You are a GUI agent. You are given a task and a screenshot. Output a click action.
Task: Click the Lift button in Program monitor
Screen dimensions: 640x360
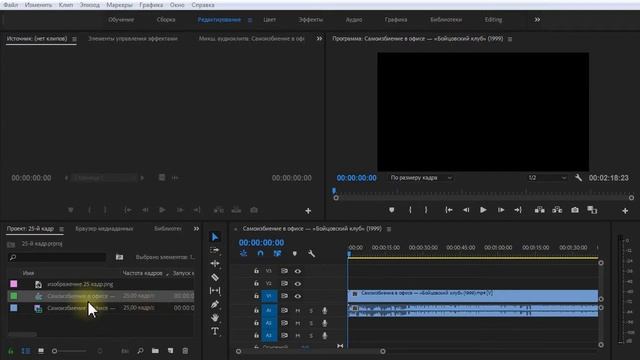pos(540,210)
